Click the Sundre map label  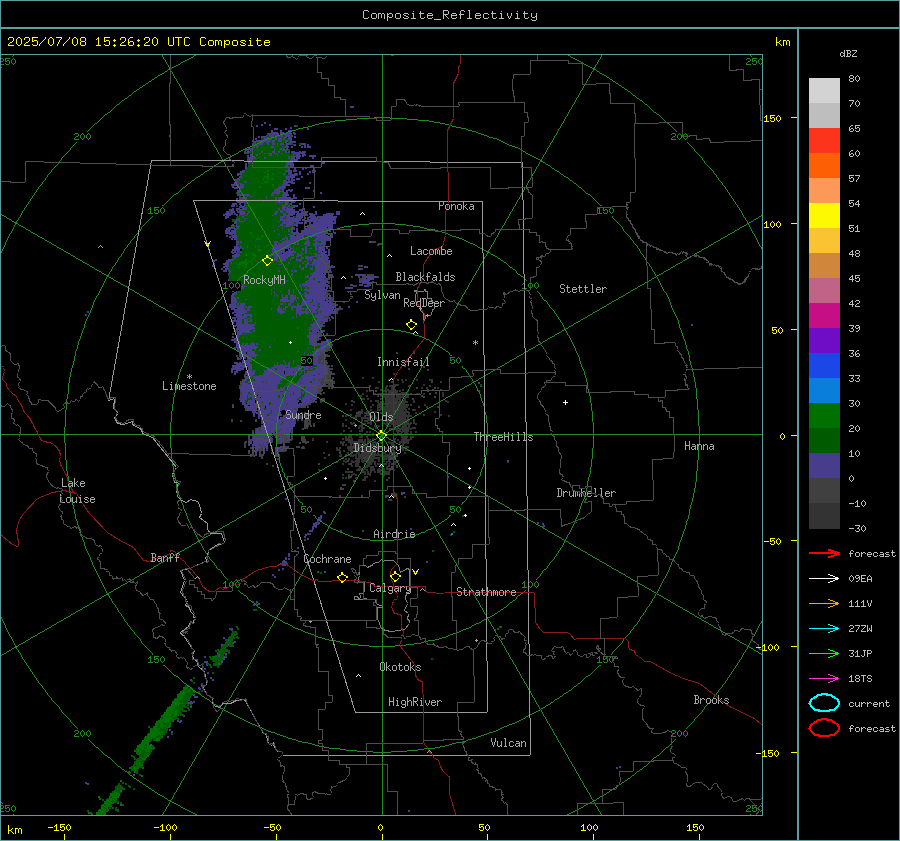coord(303,414)
